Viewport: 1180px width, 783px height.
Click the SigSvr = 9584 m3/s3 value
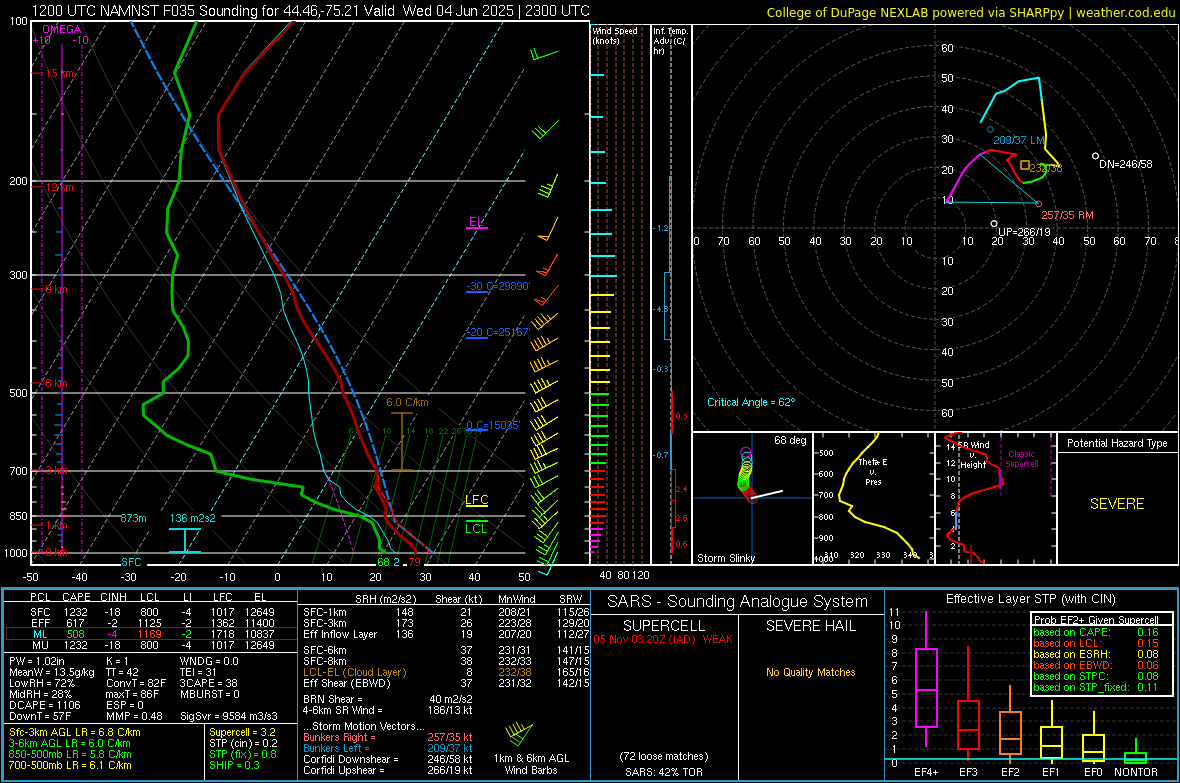pyautogui.click(x=229, y=717)
